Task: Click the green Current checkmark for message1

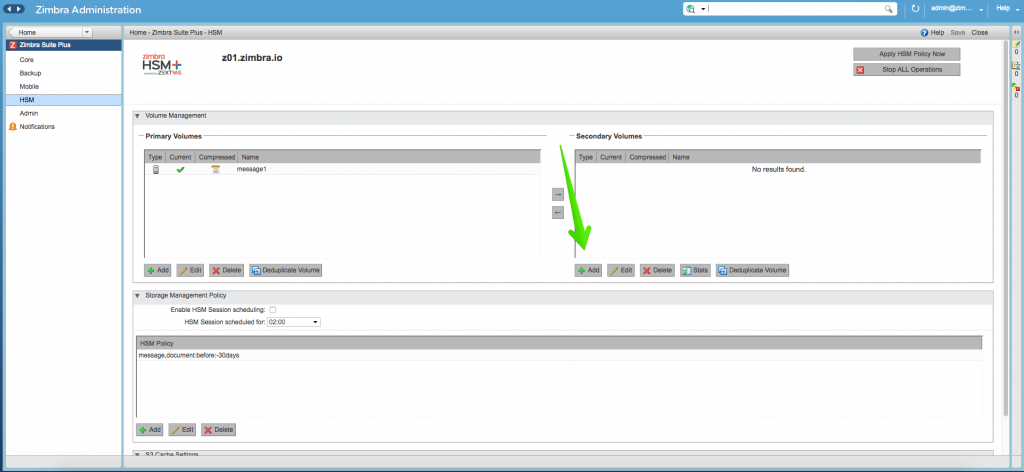Action: (x=180, y=170)
